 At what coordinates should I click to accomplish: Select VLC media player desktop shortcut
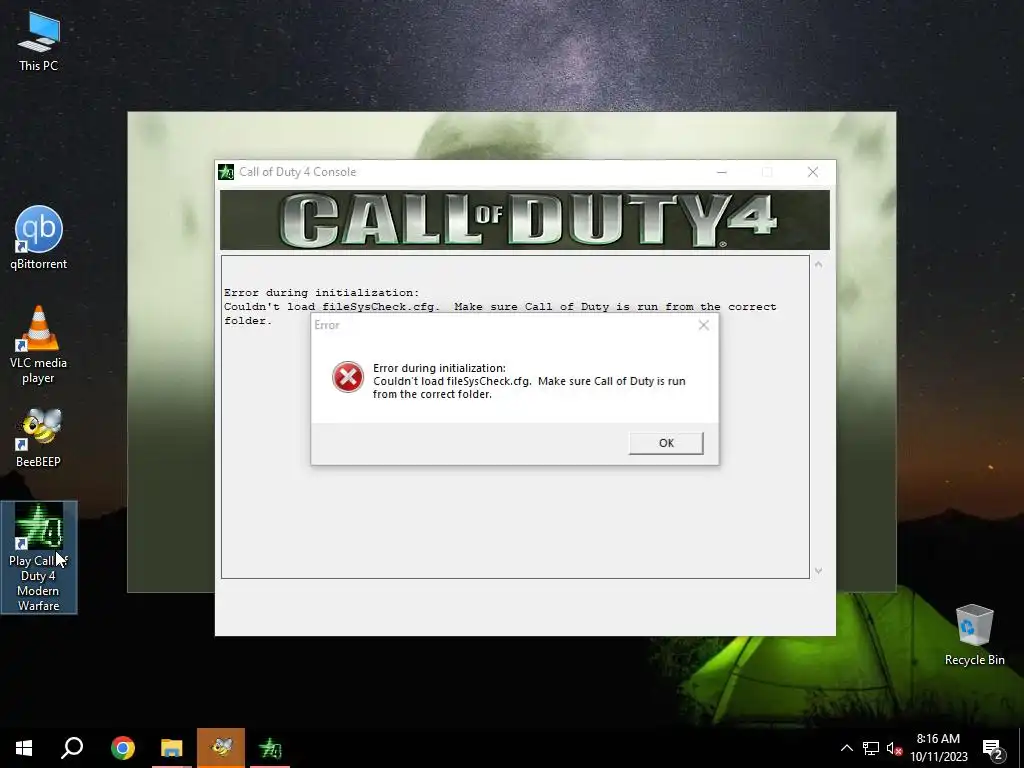(39, 345)
